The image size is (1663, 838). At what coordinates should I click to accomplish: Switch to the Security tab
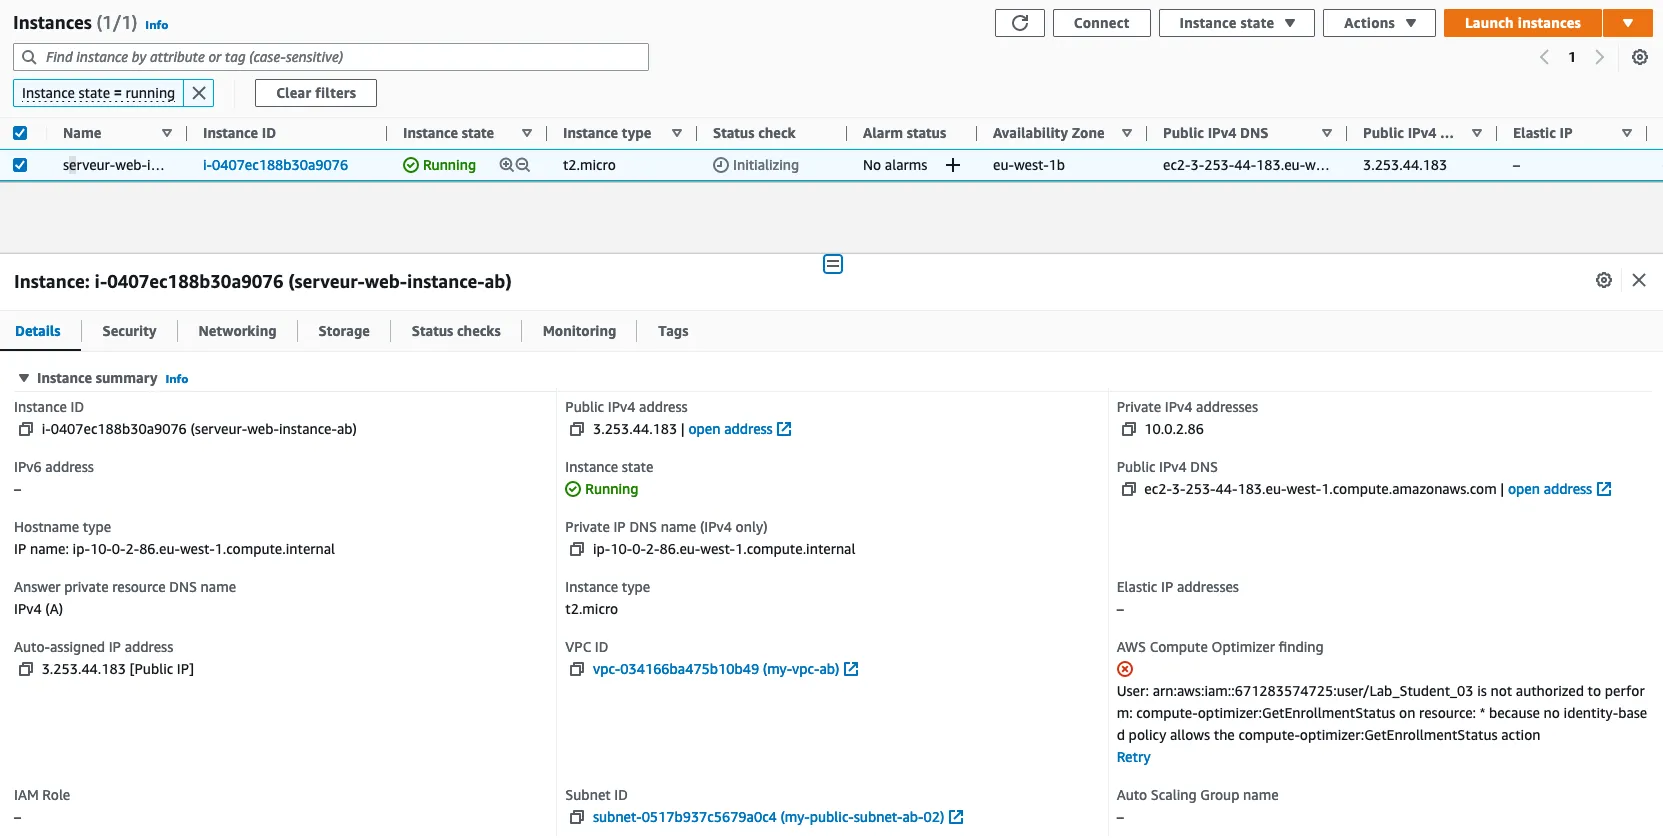point(129,331)
